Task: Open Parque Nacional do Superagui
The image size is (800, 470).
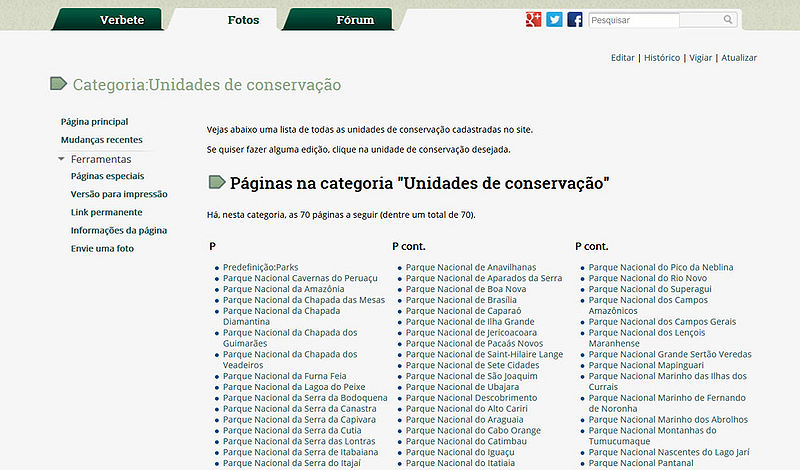Action: tap(650, 289)
